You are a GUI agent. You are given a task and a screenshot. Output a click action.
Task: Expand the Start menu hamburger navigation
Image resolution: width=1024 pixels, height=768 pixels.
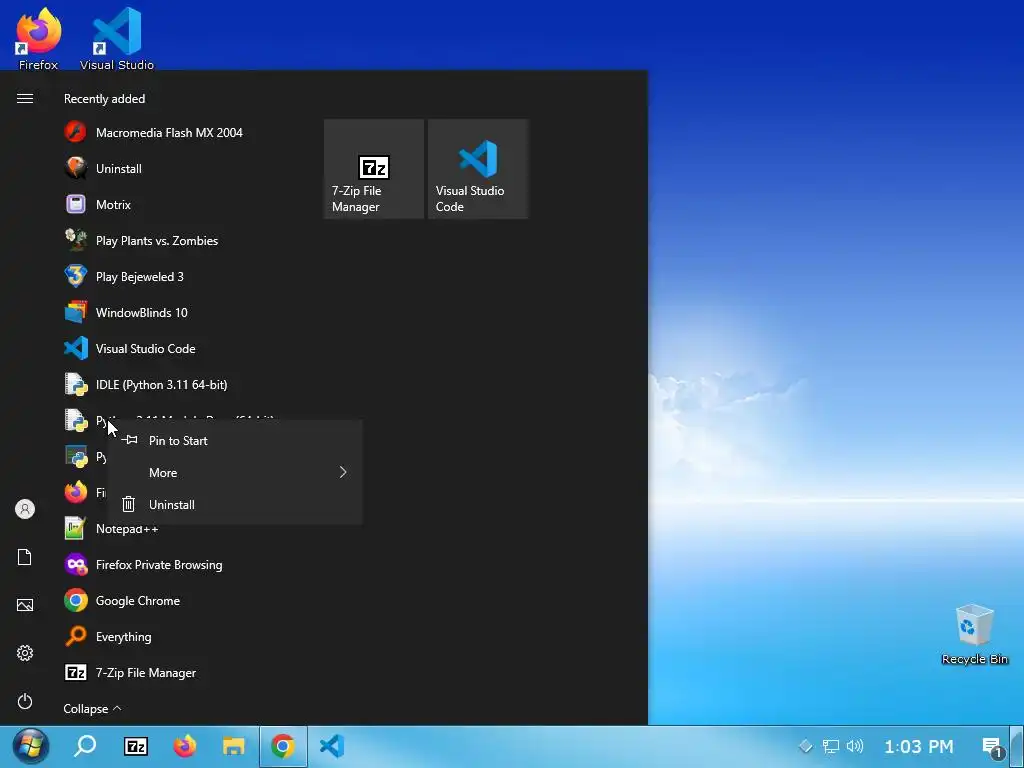point(25,99)
